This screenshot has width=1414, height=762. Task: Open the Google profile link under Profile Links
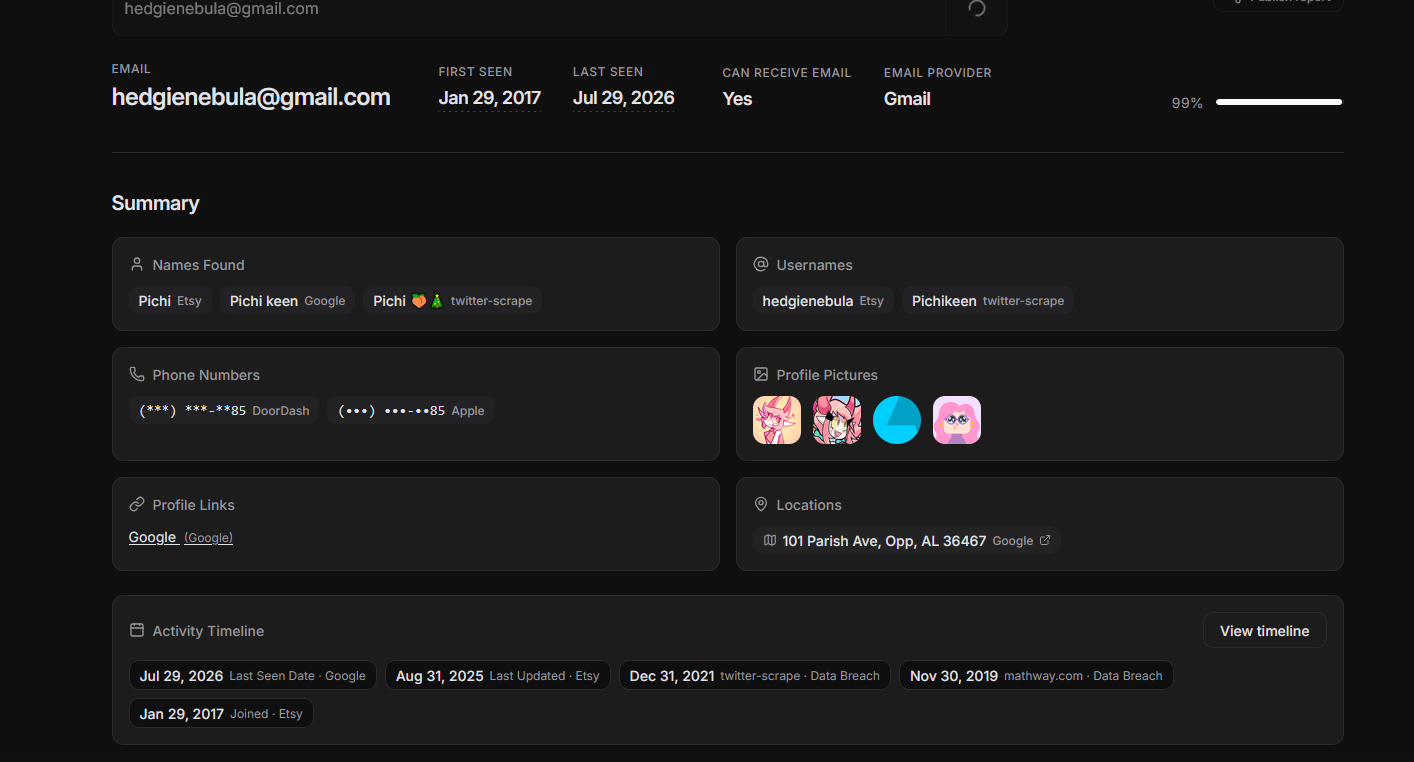(181, 538)
